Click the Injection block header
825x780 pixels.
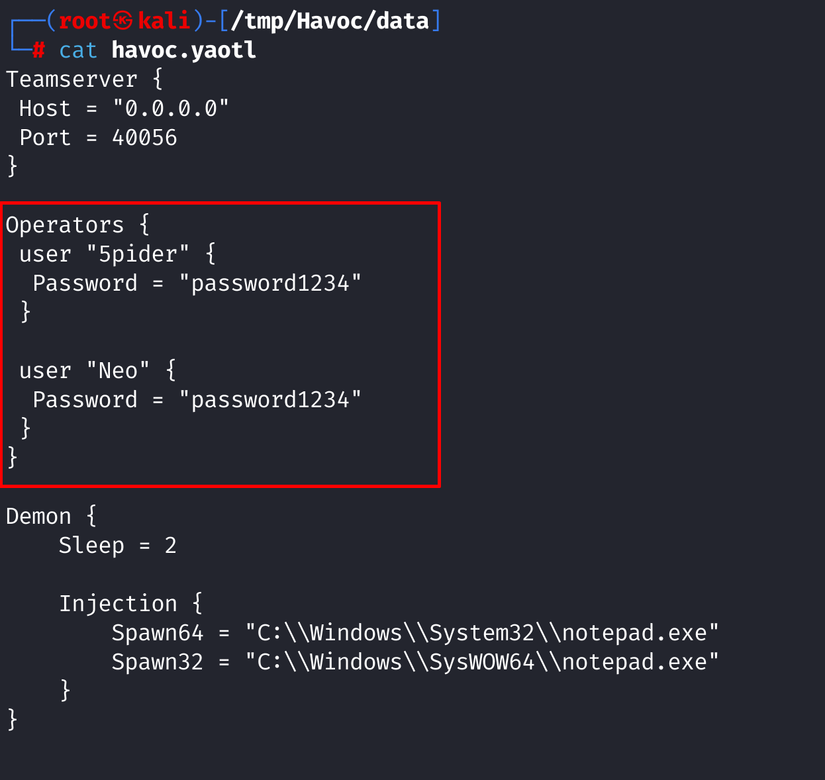click(118, 604)
